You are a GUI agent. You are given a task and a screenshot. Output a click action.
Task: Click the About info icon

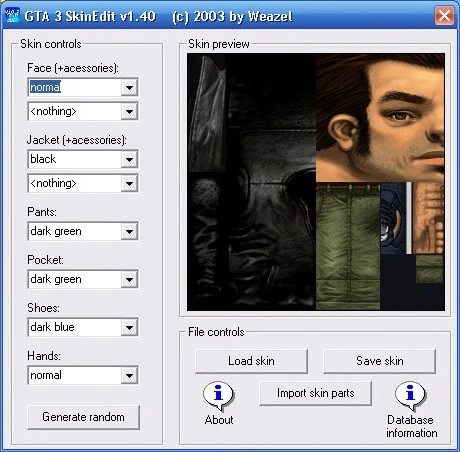click(x=219, y=395)
